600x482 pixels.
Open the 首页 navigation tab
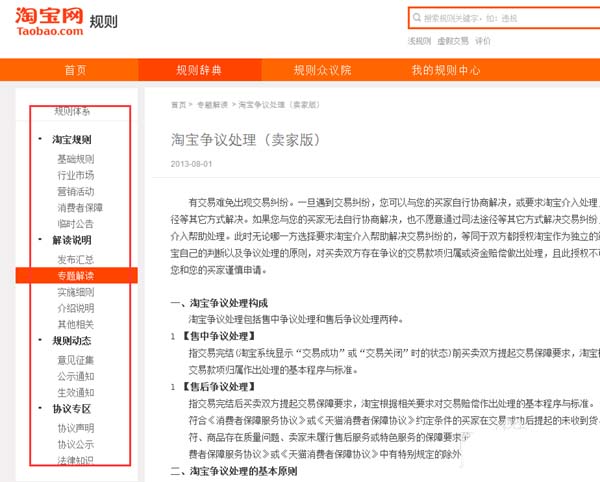(x=75, y=70)
